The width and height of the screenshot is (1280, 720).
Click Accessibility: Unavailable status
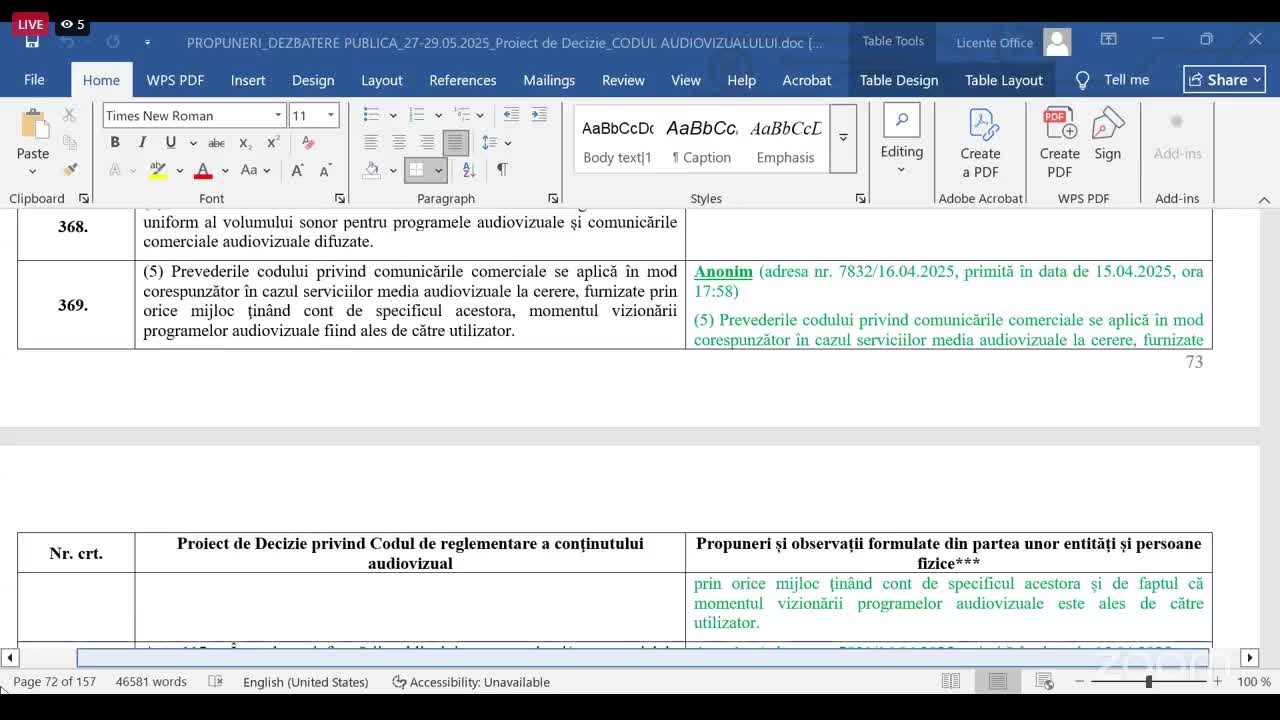pos(470,682)
